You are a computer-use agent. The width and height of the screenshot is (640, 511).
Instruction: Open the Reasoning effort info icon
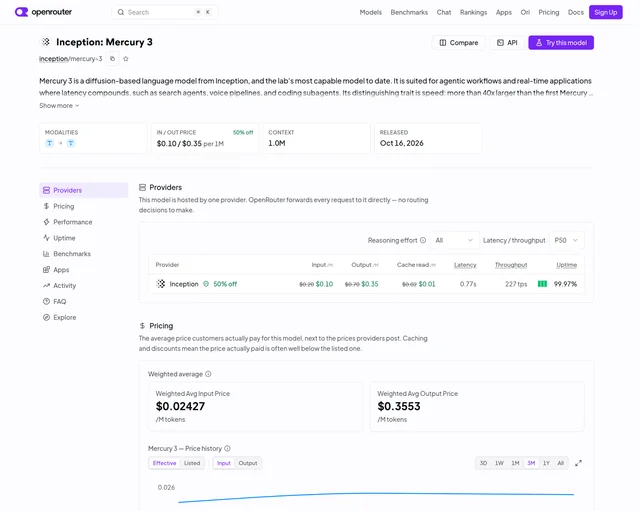(423, 240)
